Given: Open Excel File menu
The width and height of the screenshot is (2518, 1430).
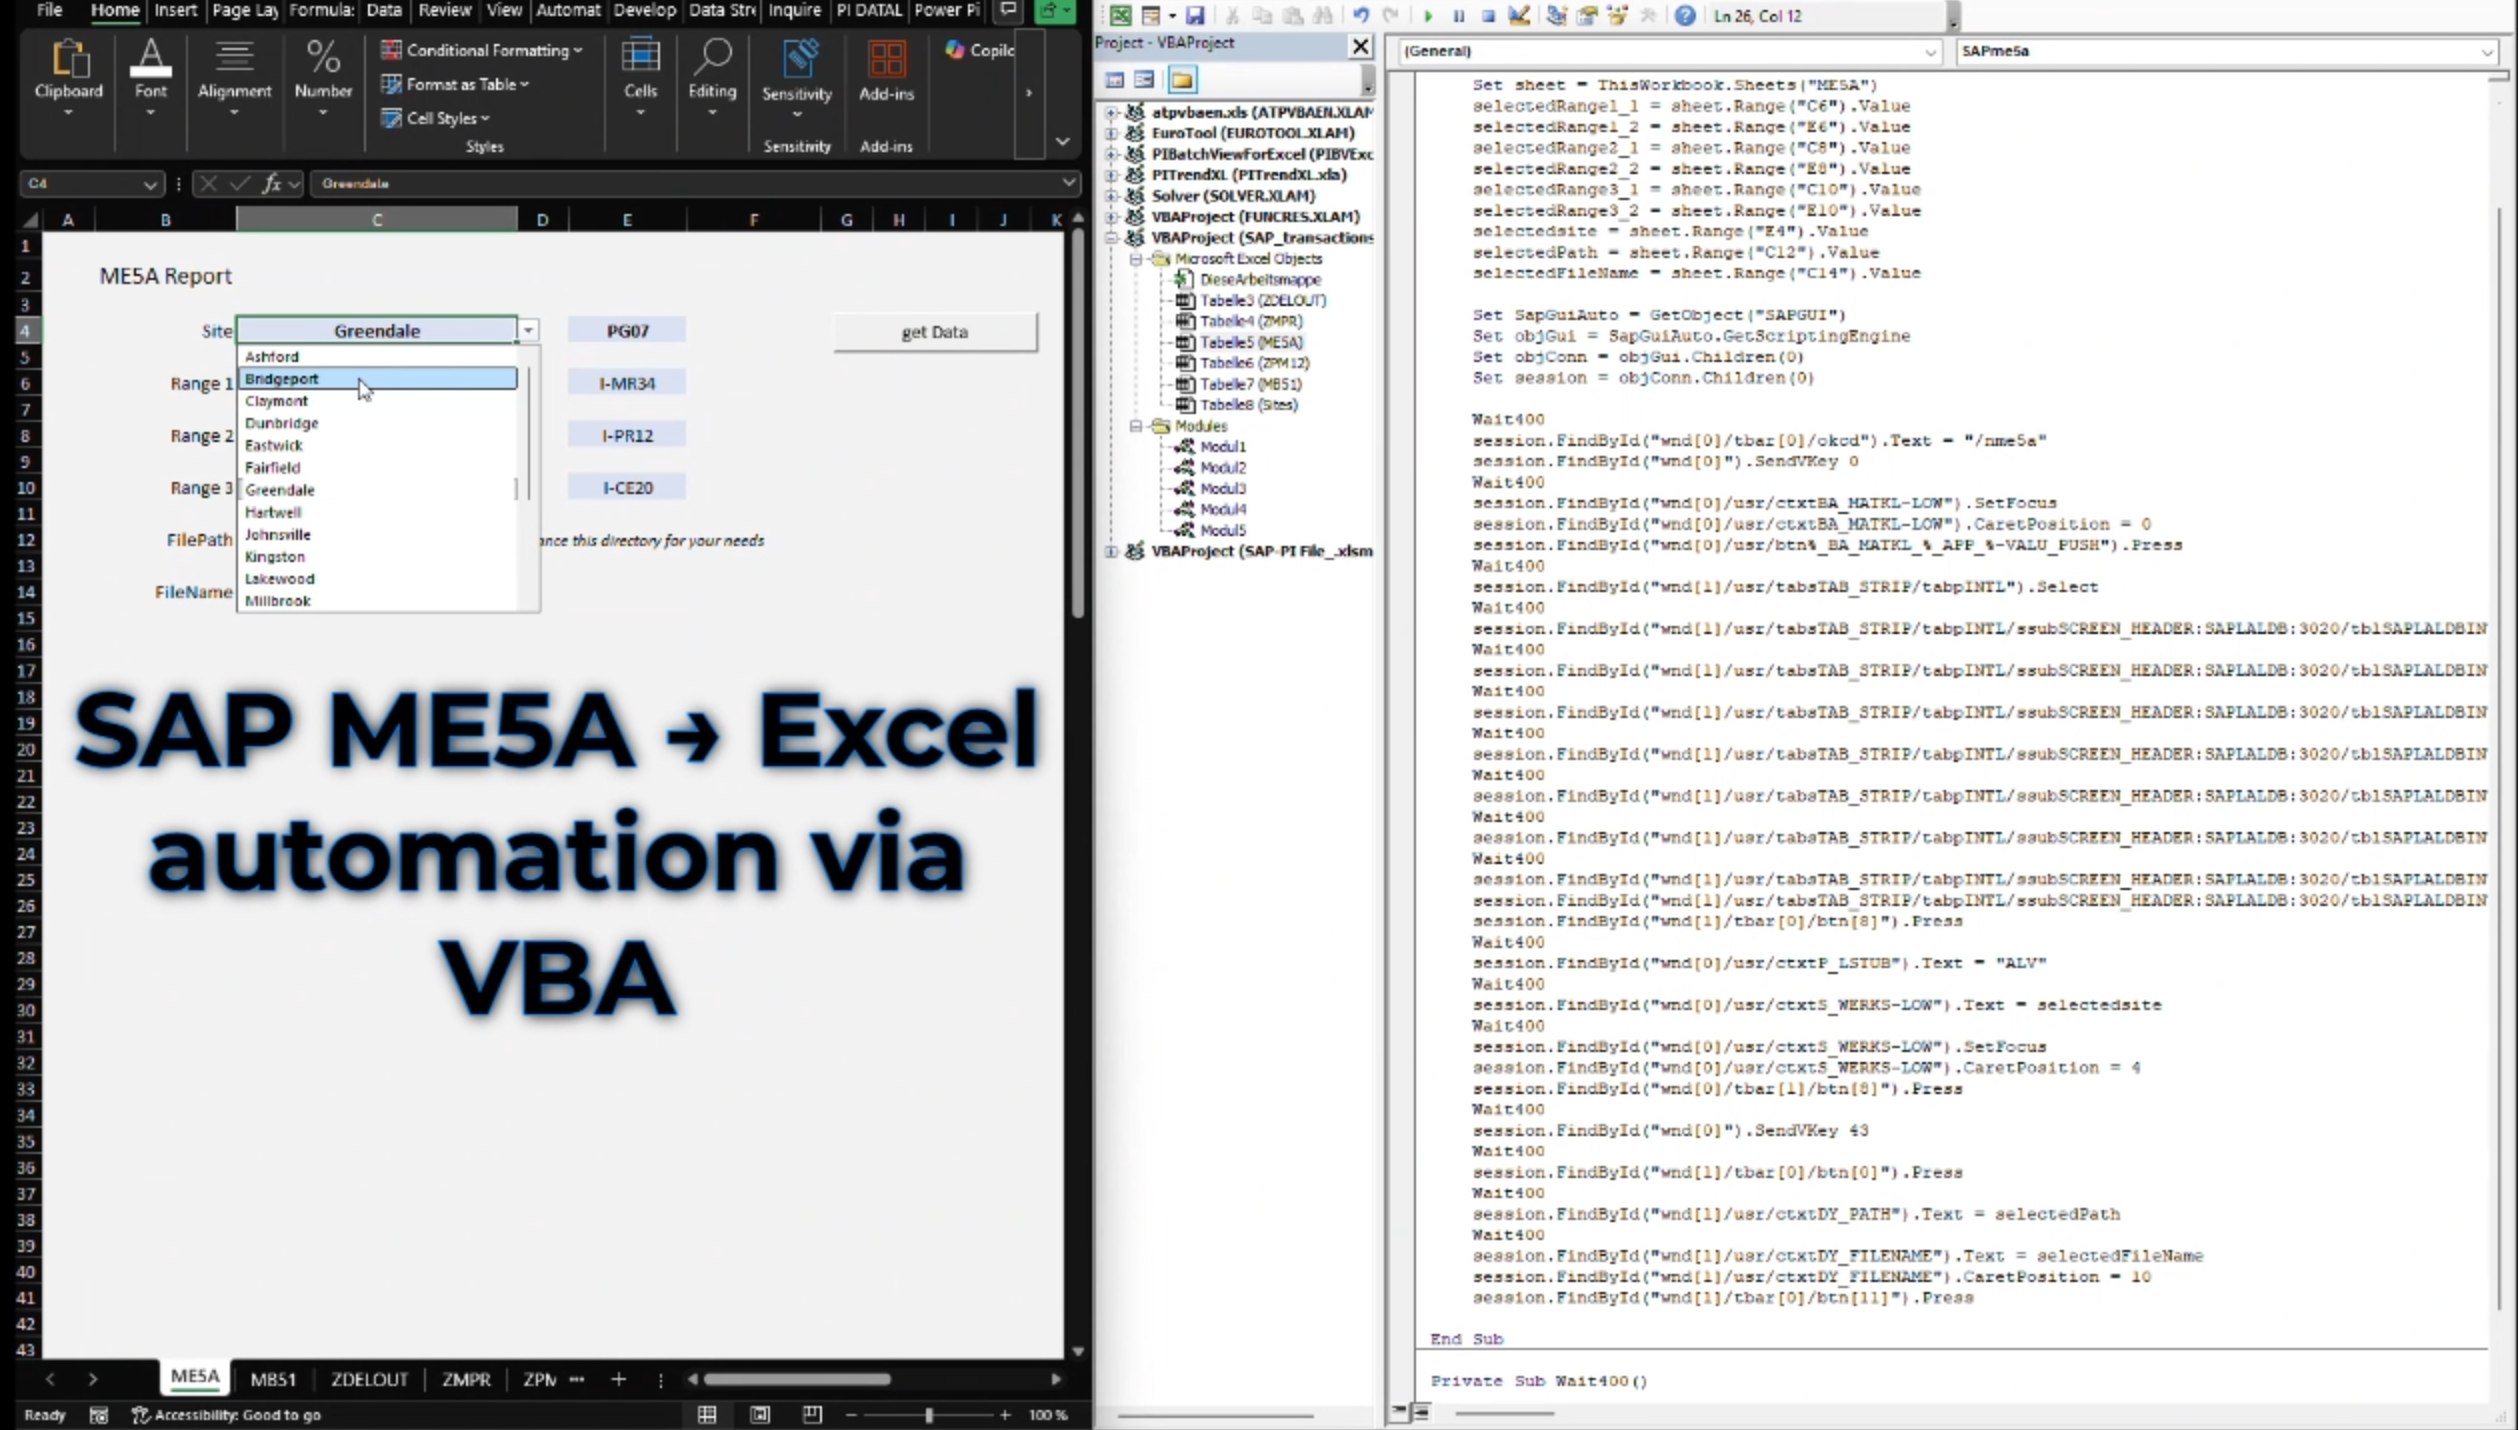Looking at the screenshot, I should coord(49,10).
